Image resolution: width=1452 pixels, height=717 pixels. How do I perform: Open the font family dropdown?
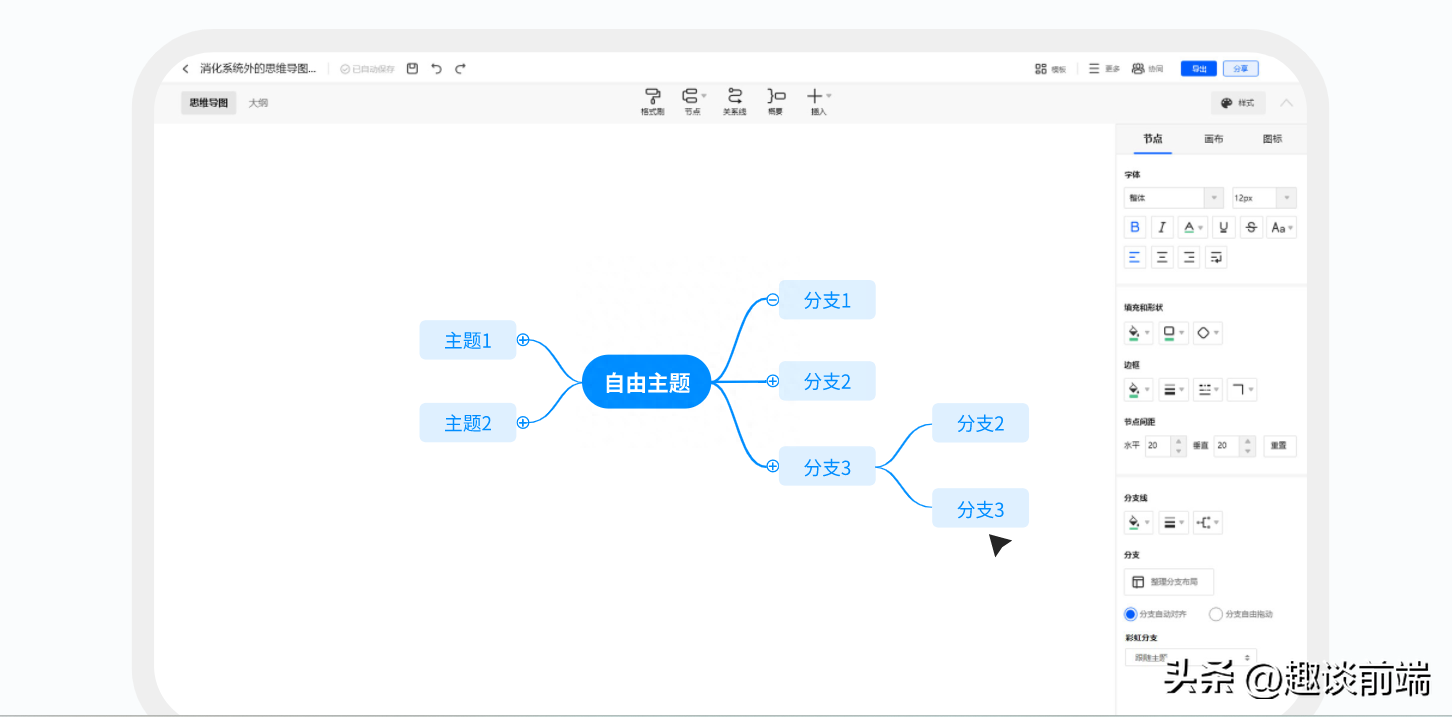point(1174,198)
